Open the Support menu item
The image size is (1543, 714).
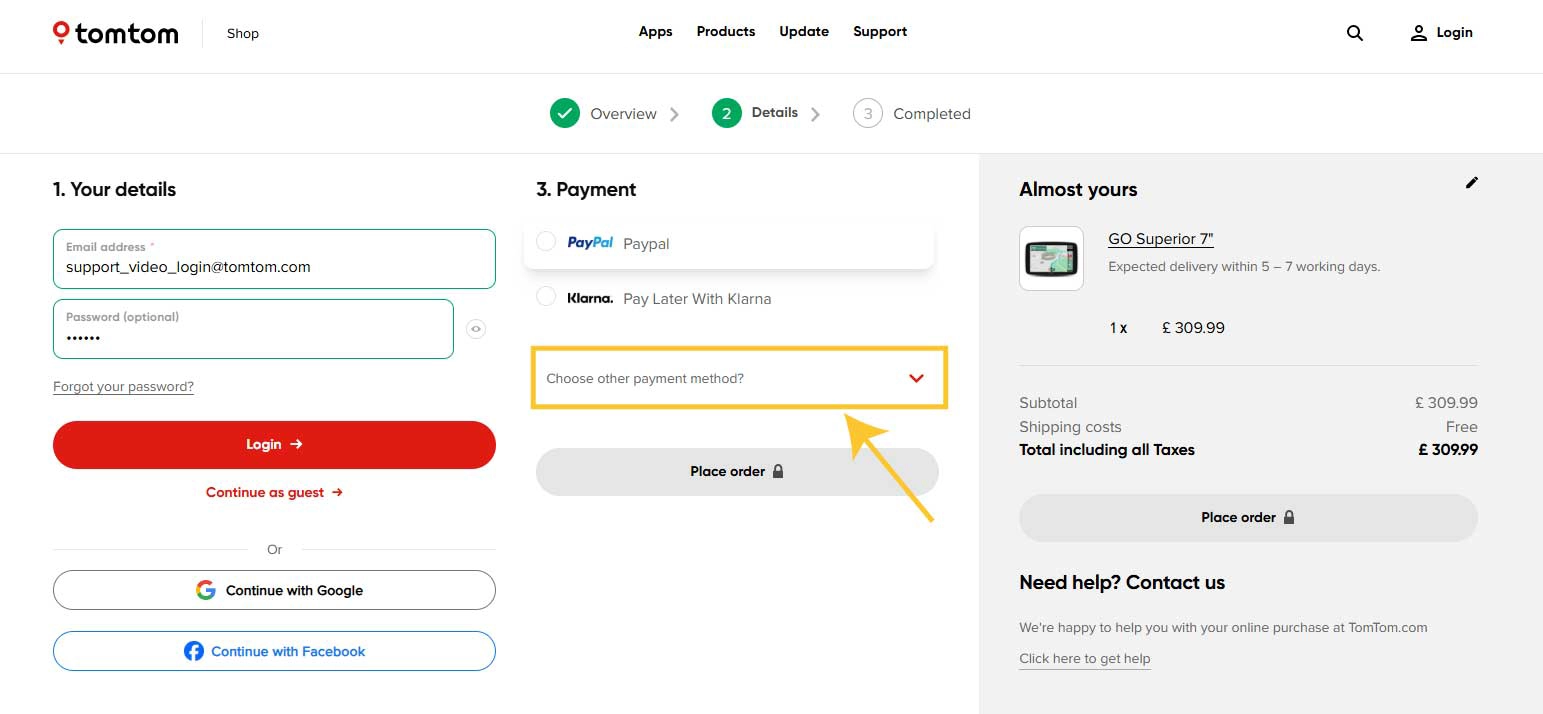(880, 31)
